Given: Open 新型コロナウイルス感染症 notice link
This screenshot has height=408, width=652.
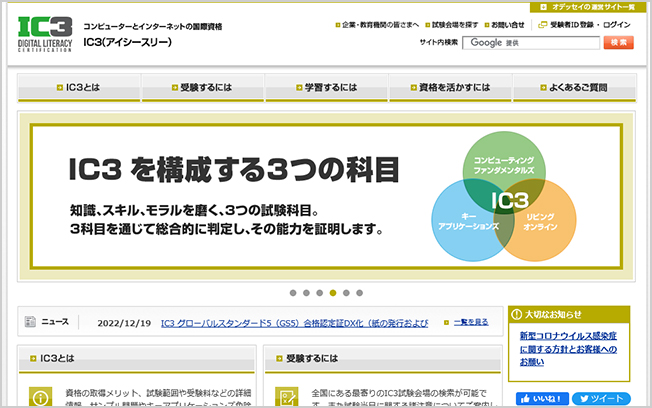Looking at the screenshot, I should pyautogui.click(x=568, y=349).
